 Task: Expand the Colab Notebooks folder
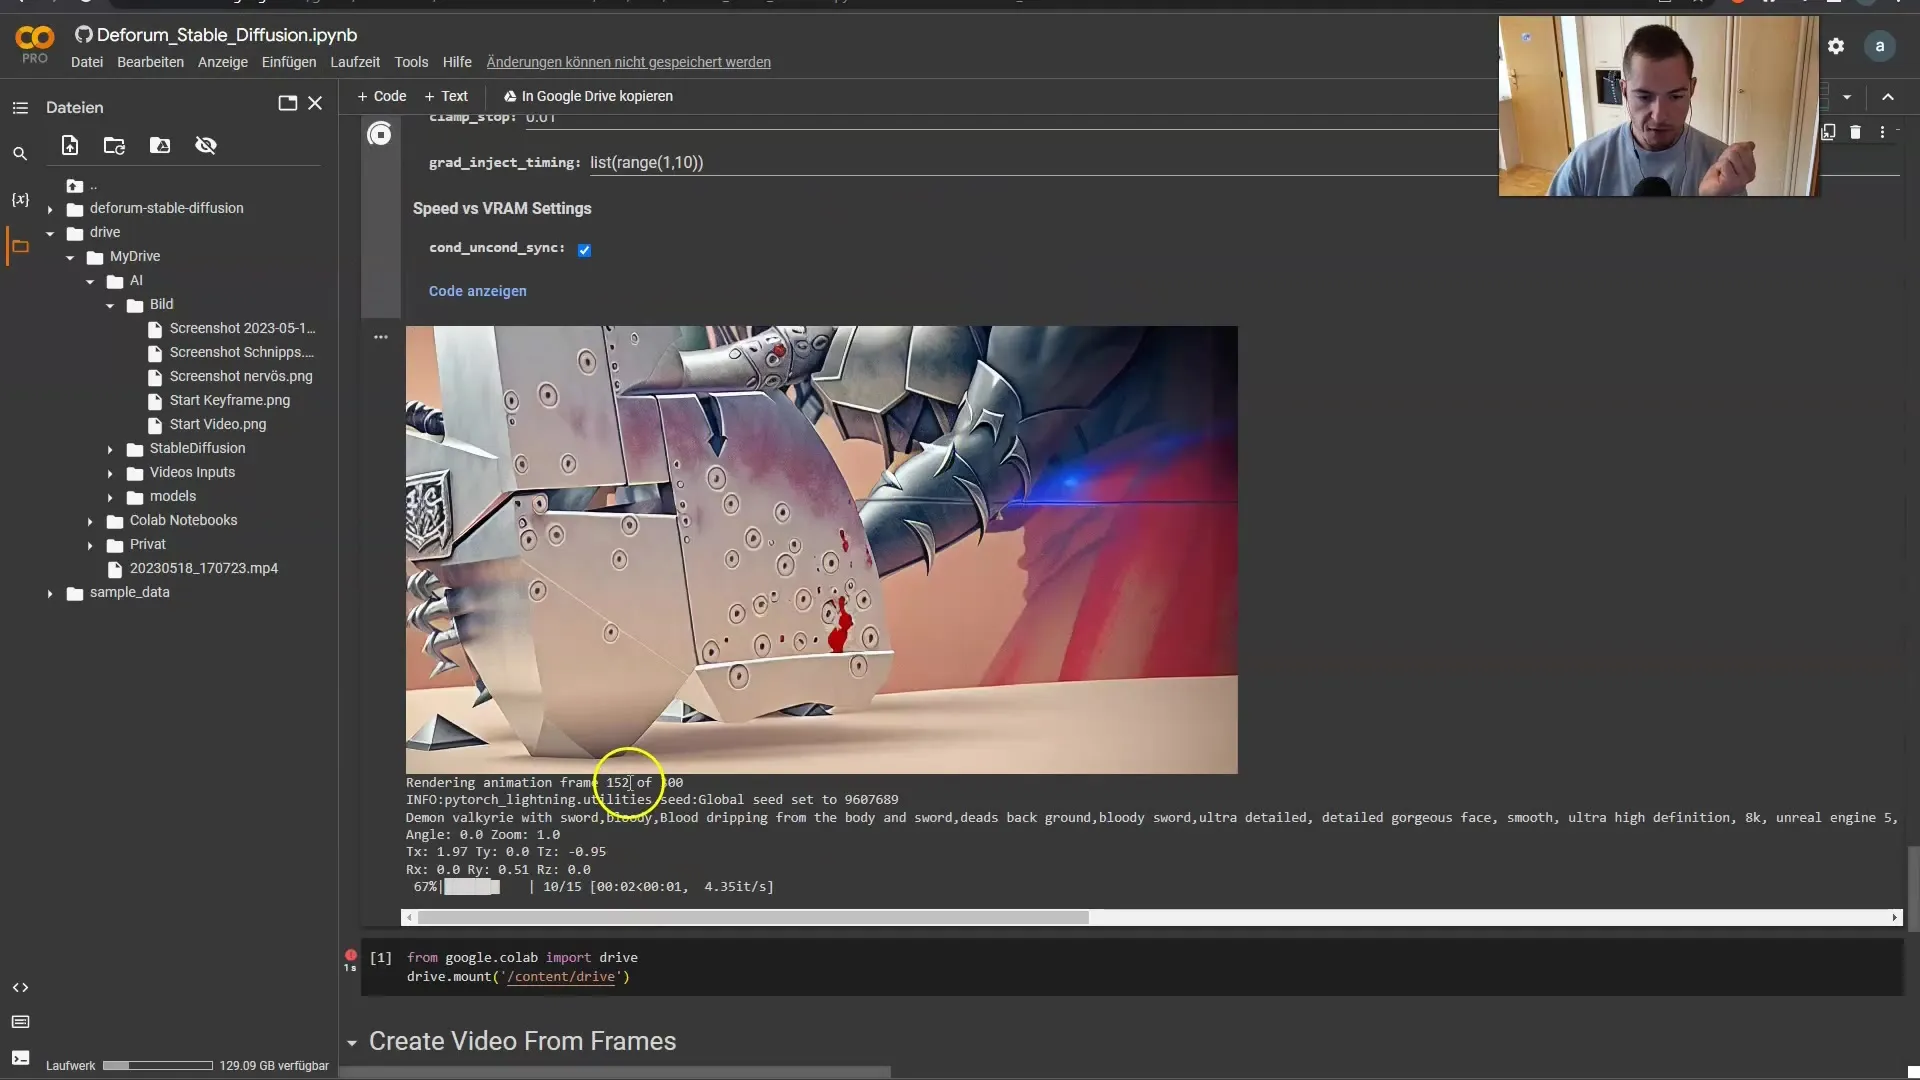(90, 522)
